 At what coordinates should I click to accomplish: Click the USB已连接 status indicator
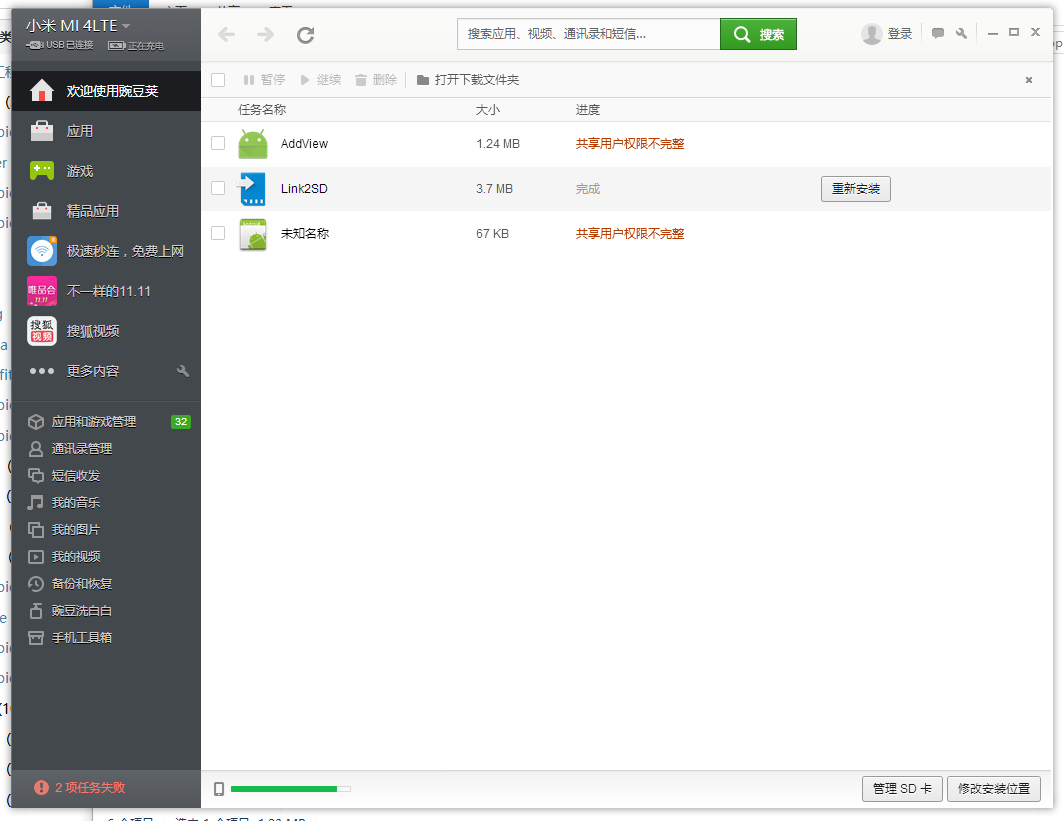point(60,45)
